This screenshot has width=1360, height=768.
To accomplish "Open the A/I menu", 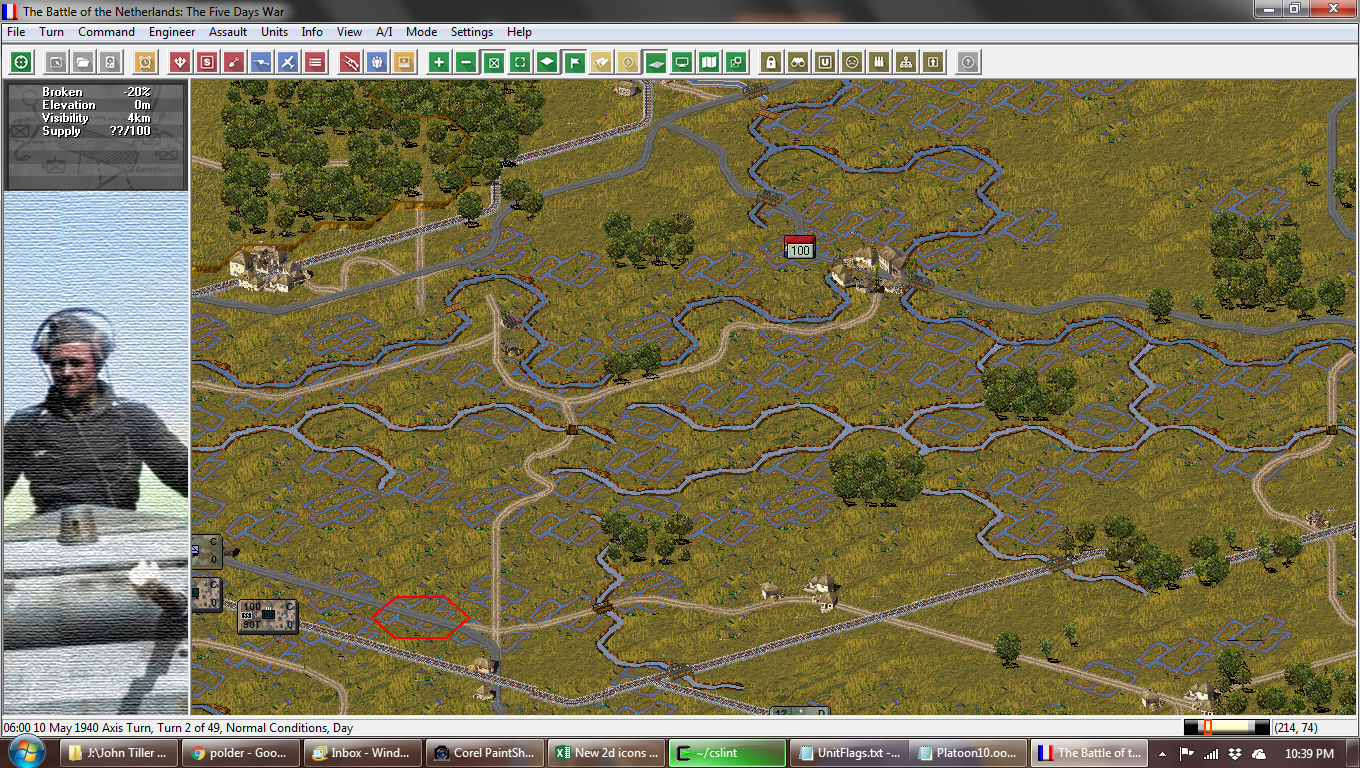I will click(384, 32).
